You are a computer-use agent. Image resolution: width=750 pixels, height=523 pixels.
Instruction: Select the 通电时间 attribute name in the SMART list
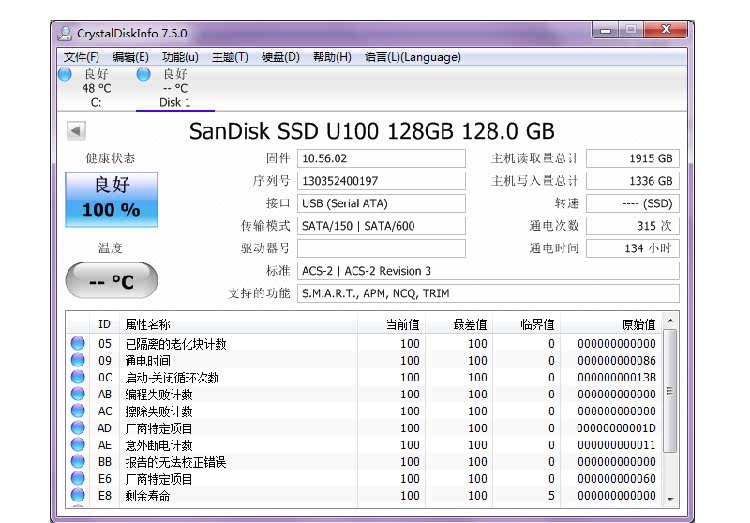148,360
